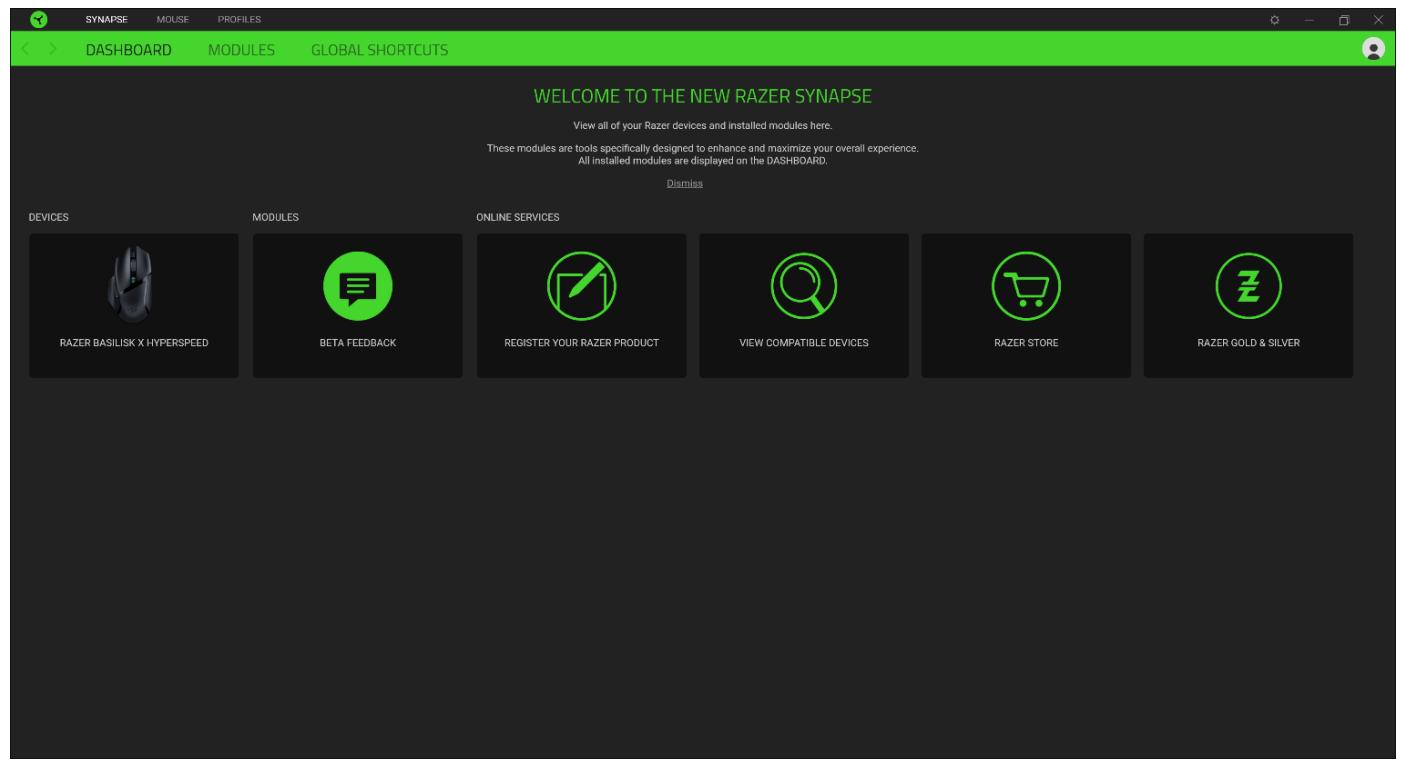Open the user account avatar

point(1374,49)
